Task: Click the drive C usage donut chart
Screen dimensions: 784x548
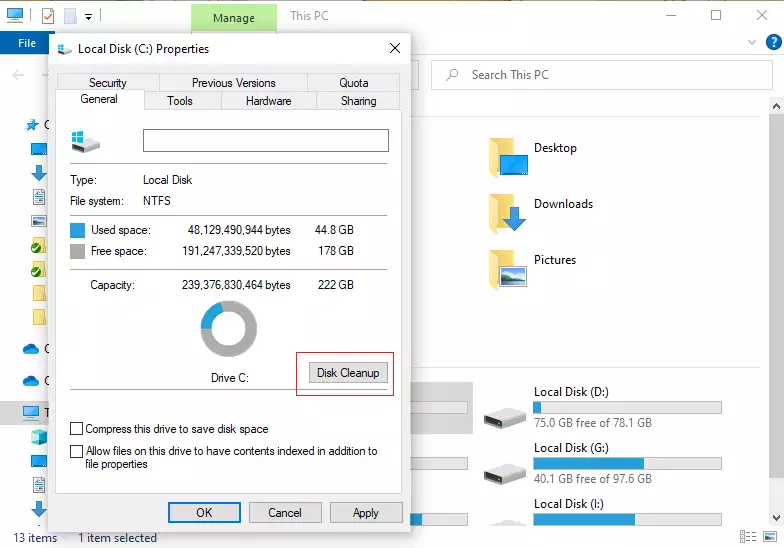Action: (x=228, y=328)
